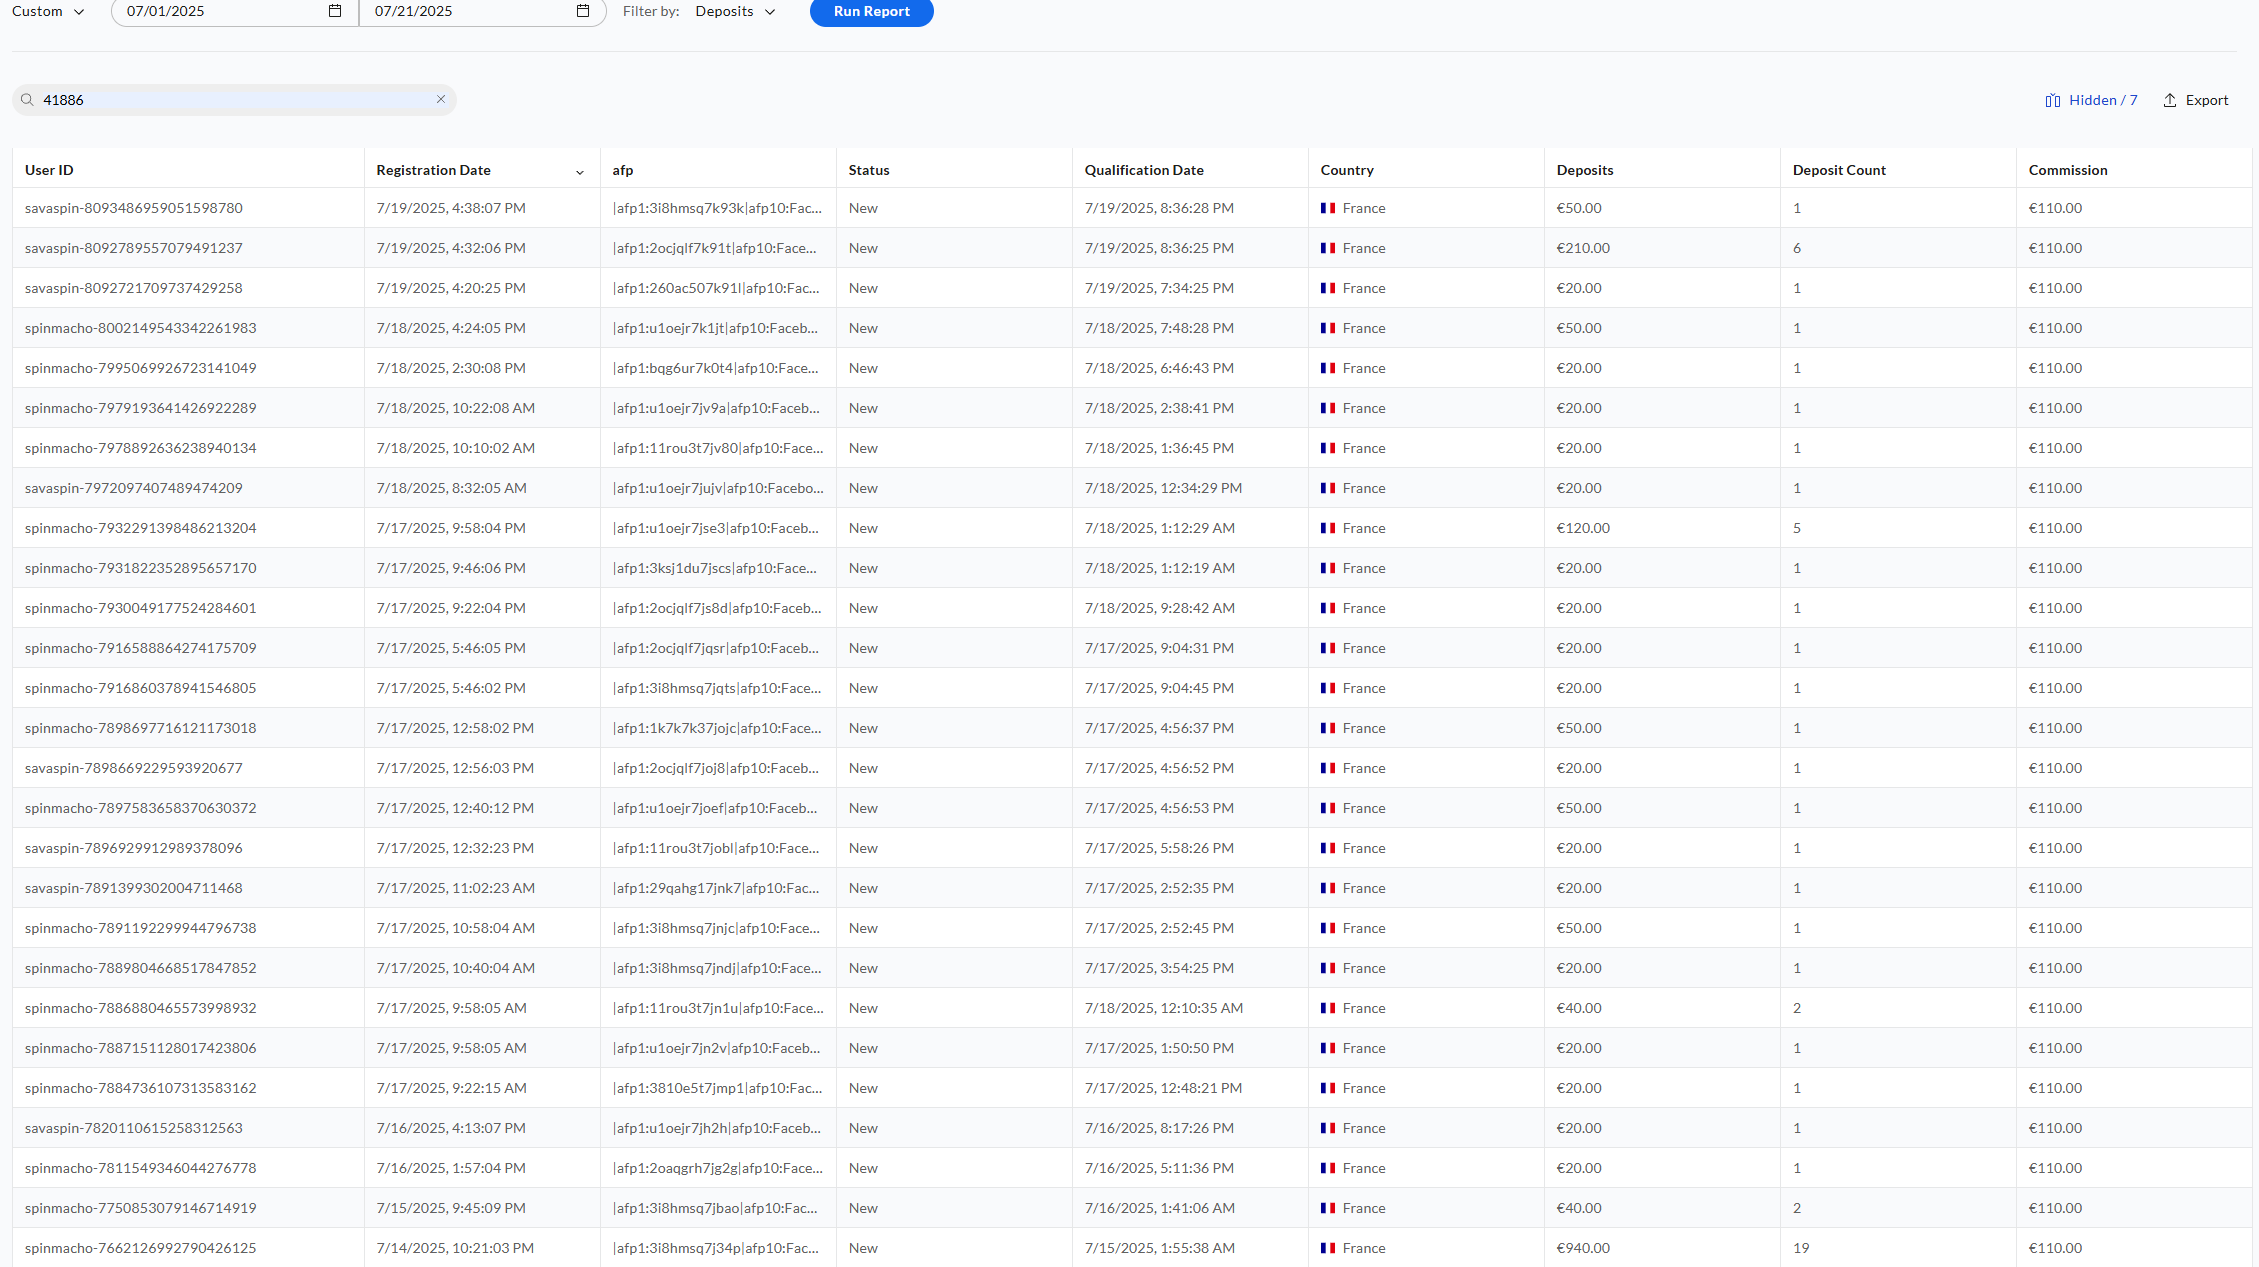Open the Filter by Deposits dropdown
This screenshot has height=1267, width=2259.
click(735, 11)
